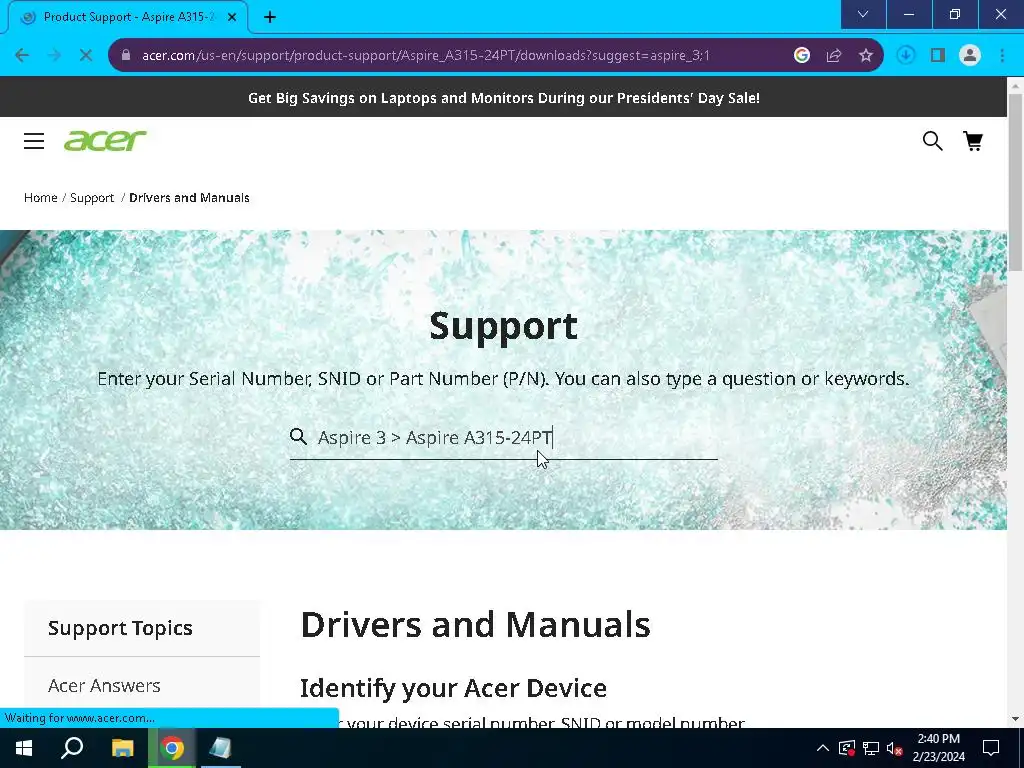Screen dimensions: 1024x768
Task: Click the page vertical scrollbar thumb
Action: point(1015,182)
